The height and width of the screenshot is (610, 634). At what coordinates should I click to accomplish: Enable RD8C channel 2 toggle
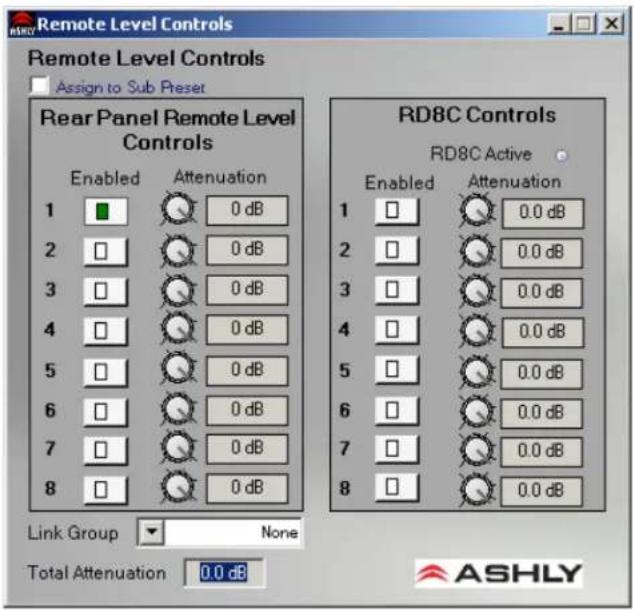tap(396, 251)
